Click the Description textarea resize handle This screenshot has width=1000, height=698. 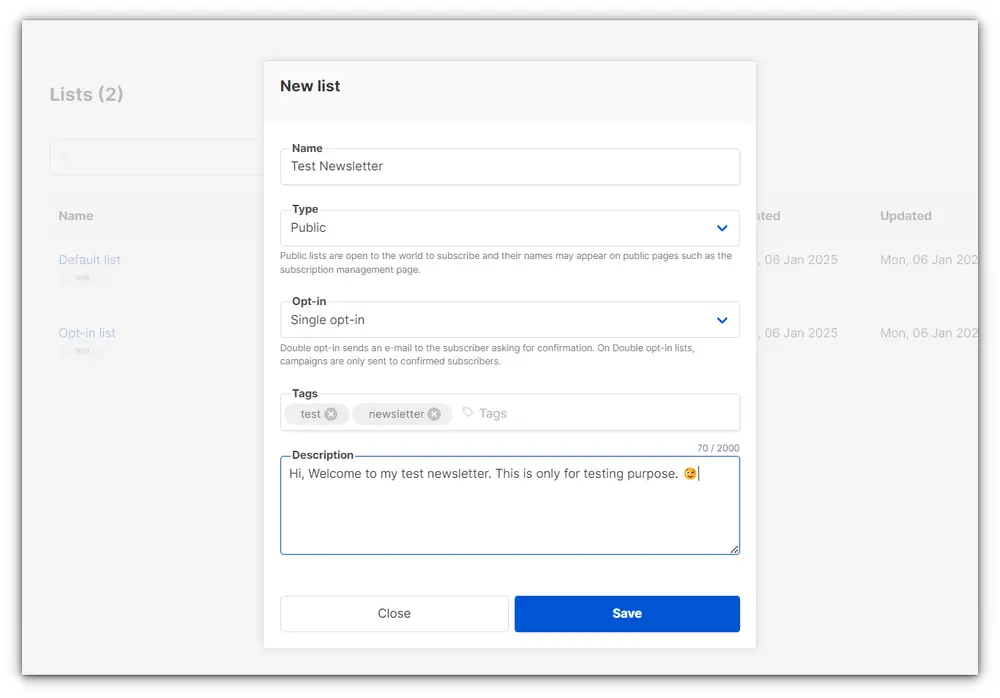[x=736, y=550]
